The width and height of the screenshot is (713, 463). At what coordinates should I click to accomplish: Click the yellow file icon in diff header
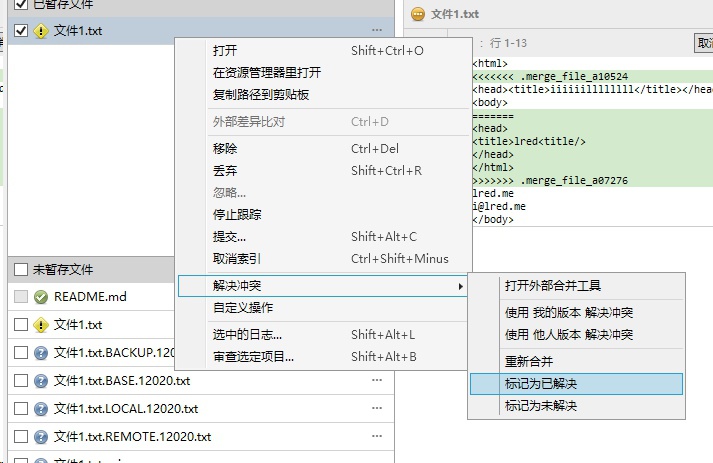point(418,14)
